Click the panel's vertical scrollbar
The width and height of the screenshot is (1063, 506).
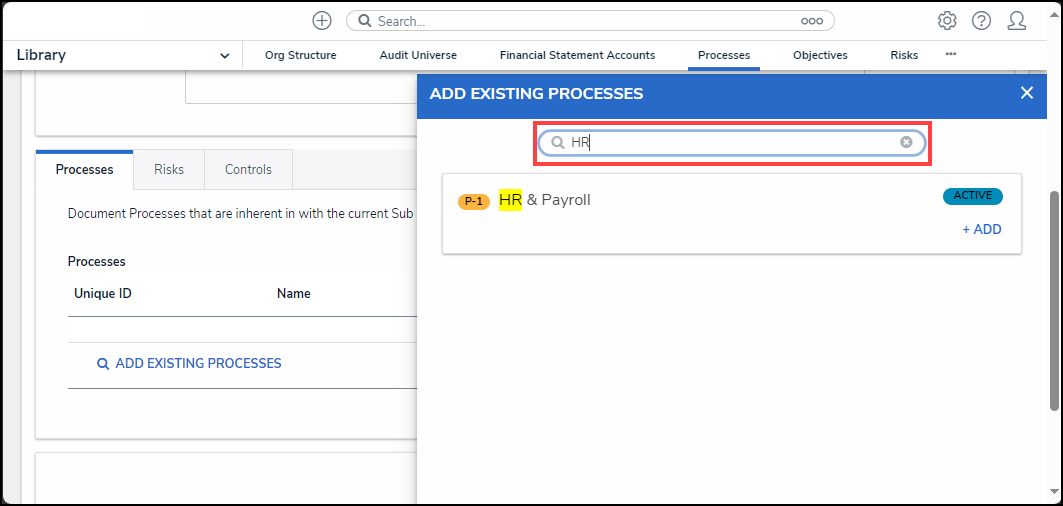pos(1055,300)
